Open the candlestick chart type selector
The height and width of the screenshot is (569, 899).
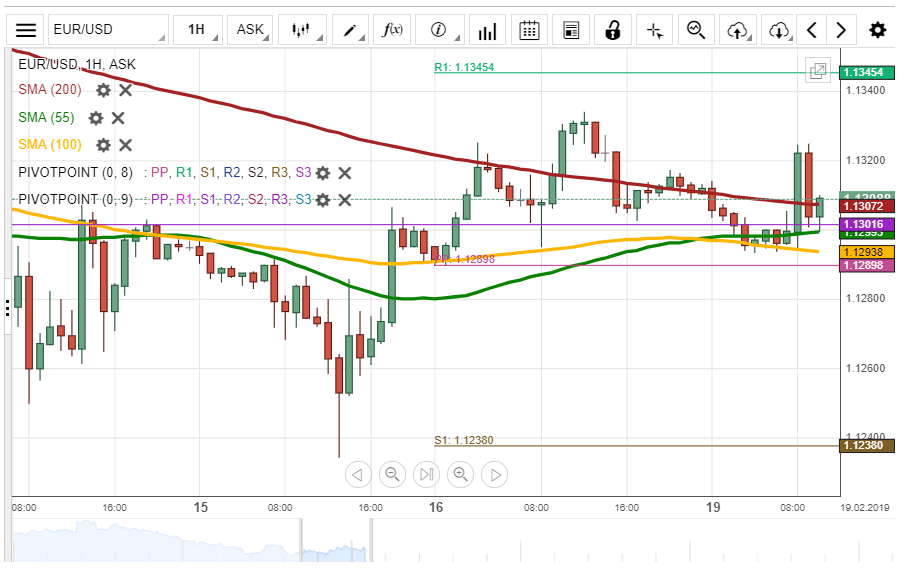pyautogui.click(x=302, y=30)
